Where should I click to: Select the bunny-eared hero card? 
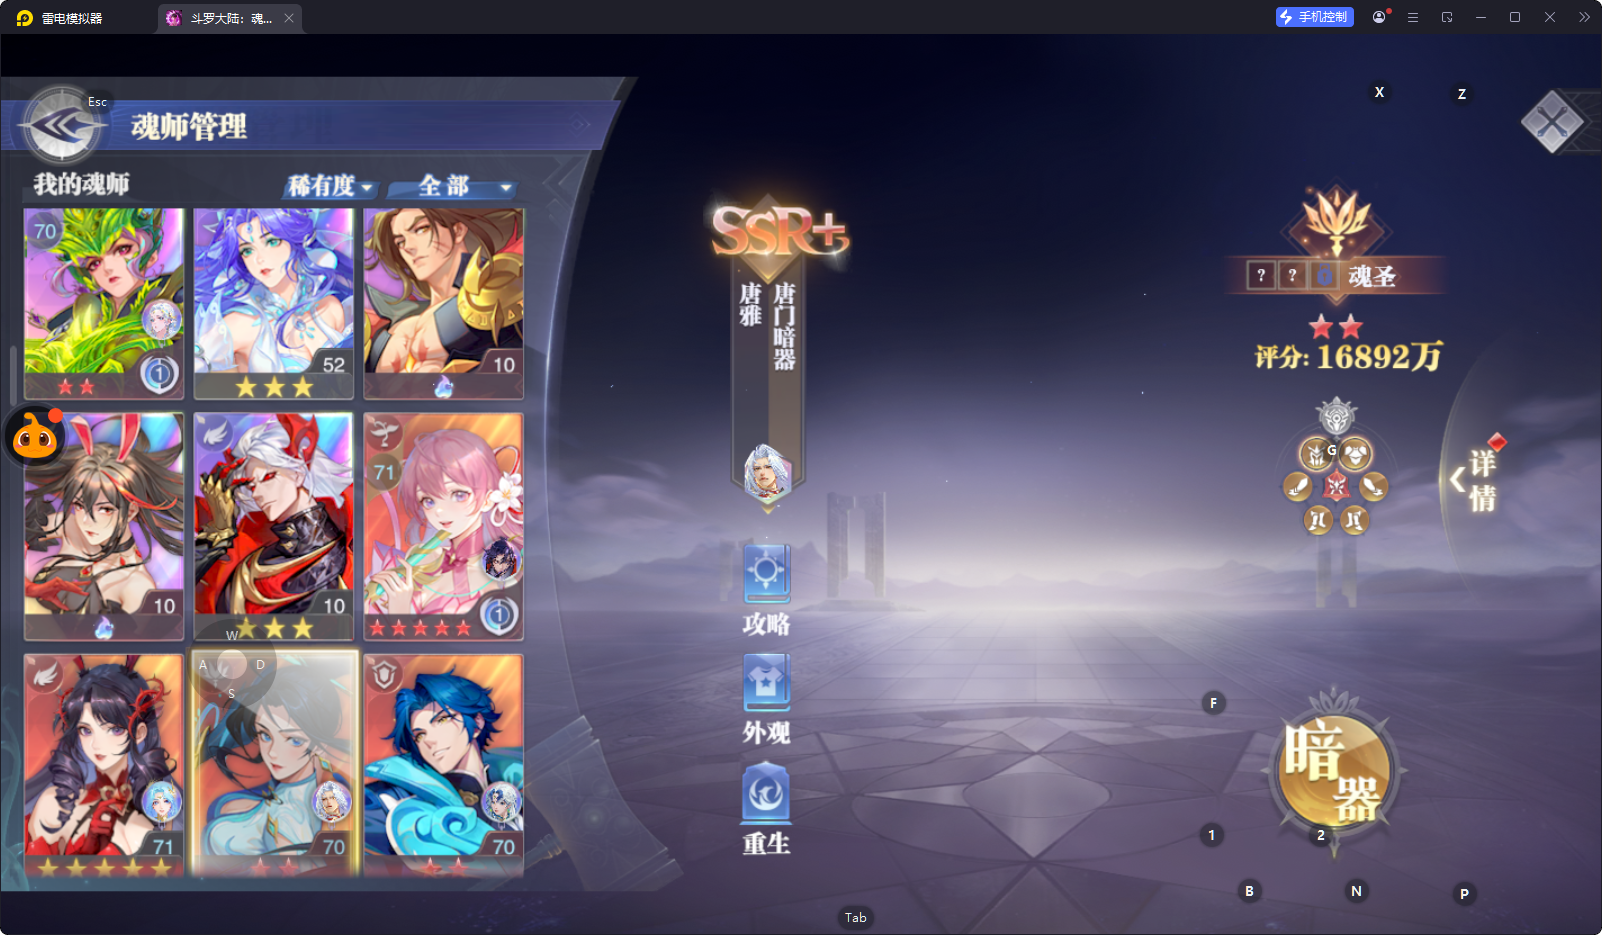pyautogui.click(x=104, y=526)
